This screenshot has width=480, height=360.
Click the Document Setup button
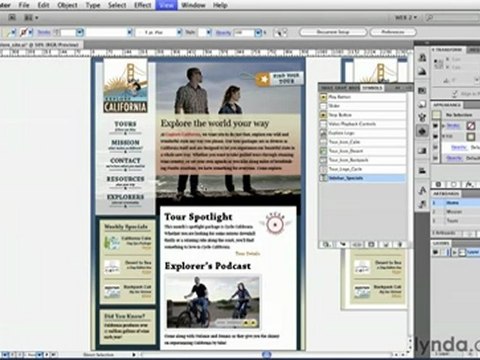click(x=333, y=32)
